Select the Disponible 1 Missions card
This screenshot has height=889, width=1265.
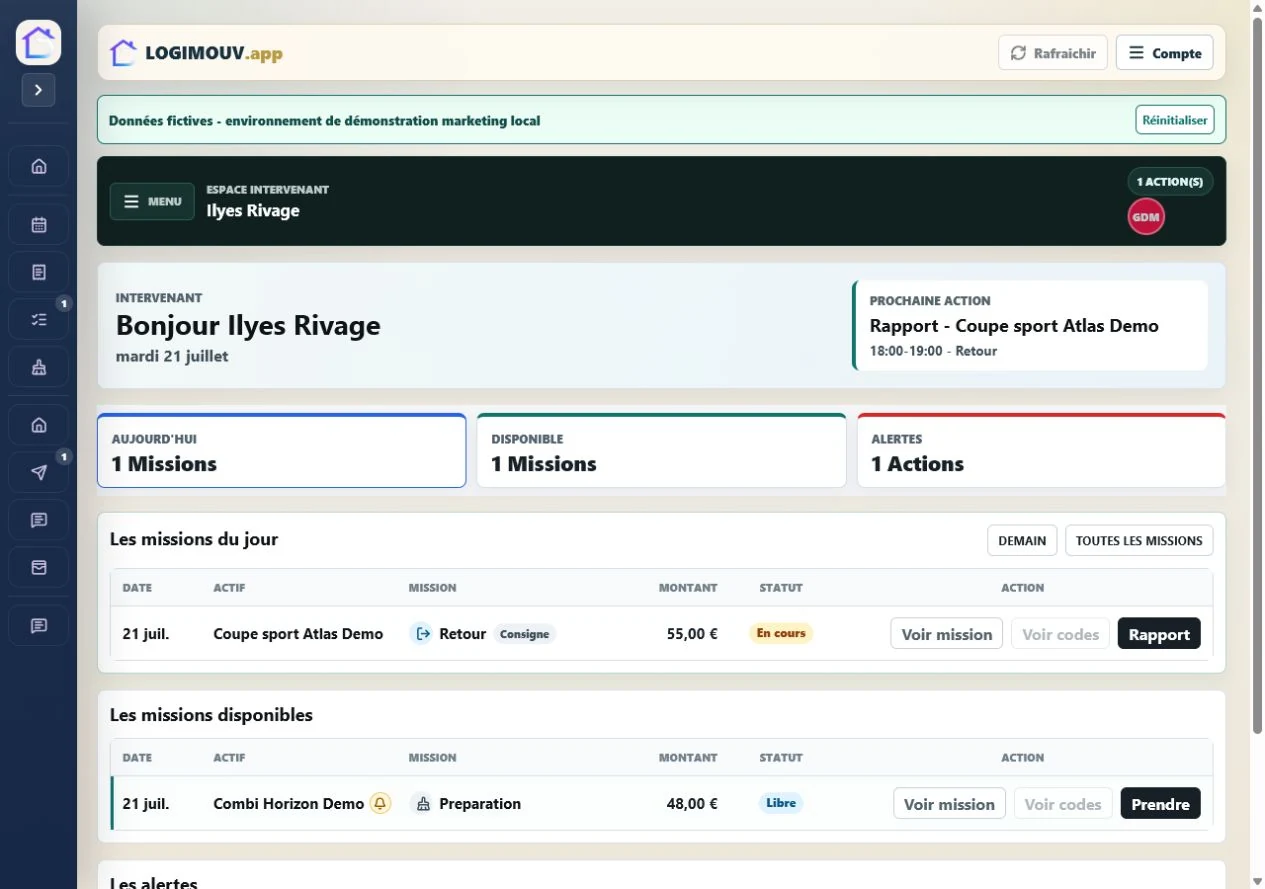661,451
